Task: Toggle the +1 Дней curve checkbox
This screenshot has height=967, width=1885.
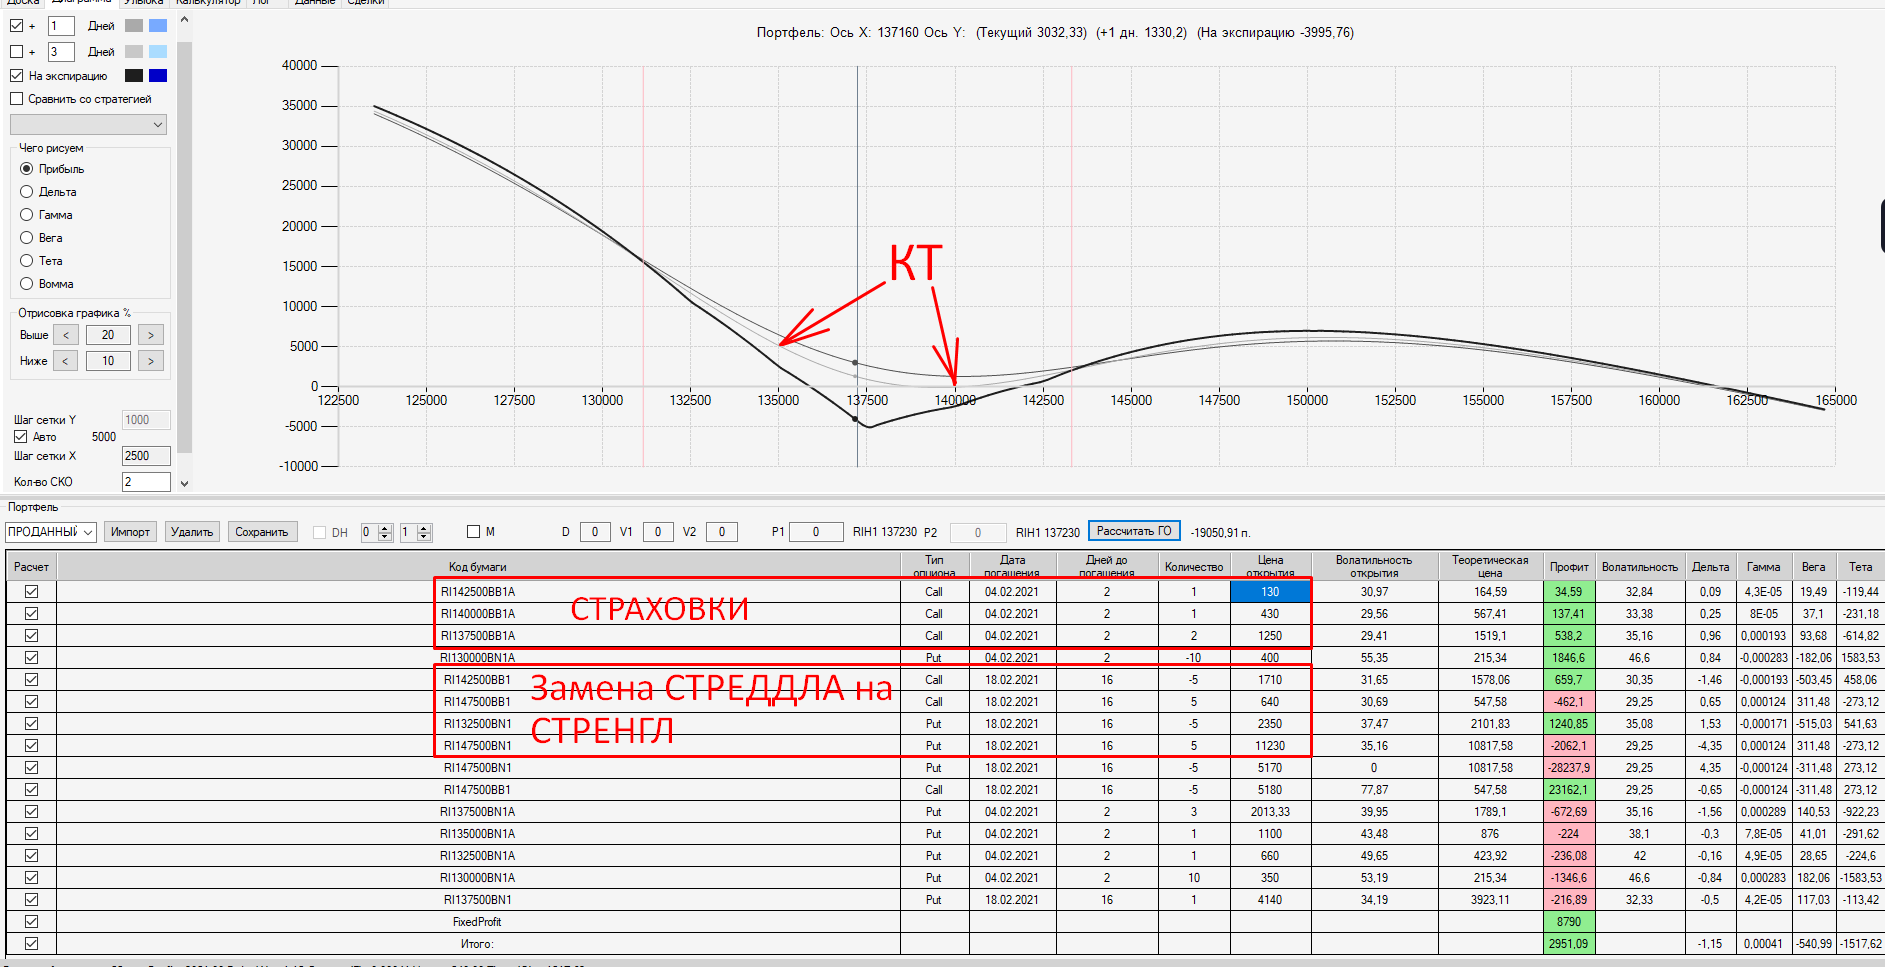Action: coord(17,26)
